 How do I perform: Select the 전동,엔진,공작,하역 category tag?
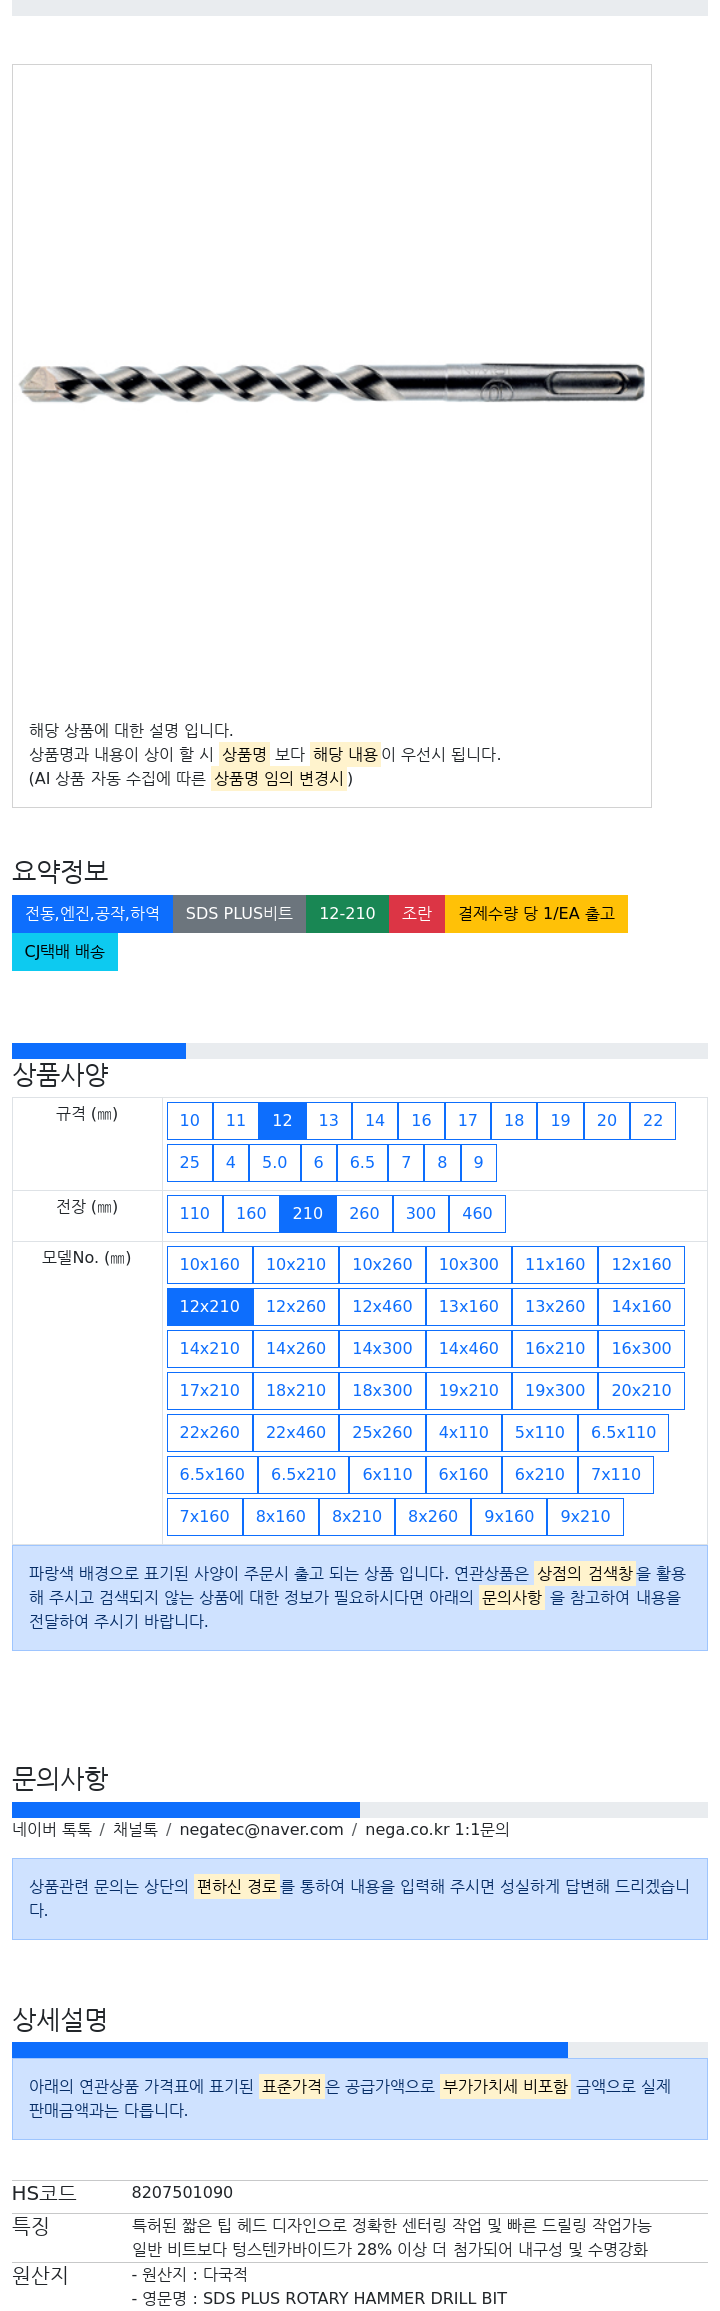coord(92,914)
